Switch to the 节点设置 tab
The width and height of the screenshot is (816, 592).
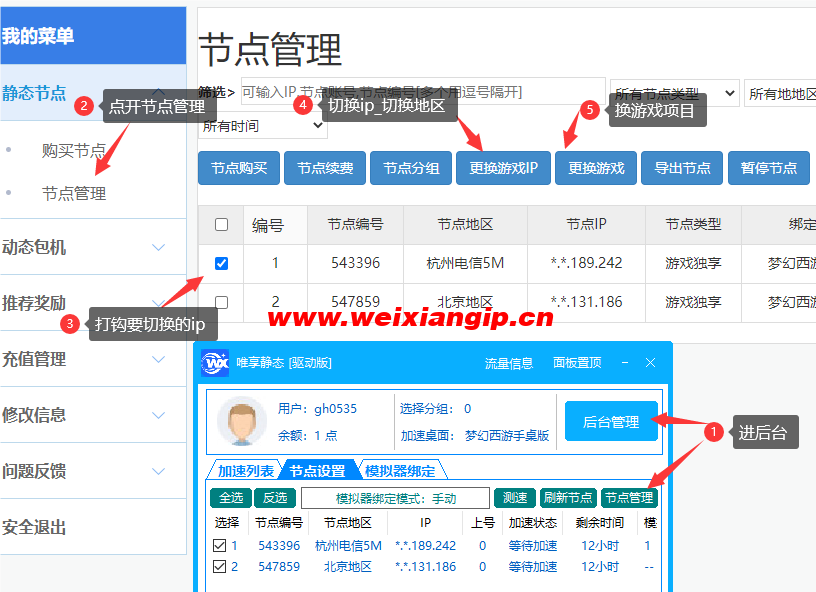pyautogui.click(x=317, y=471)
